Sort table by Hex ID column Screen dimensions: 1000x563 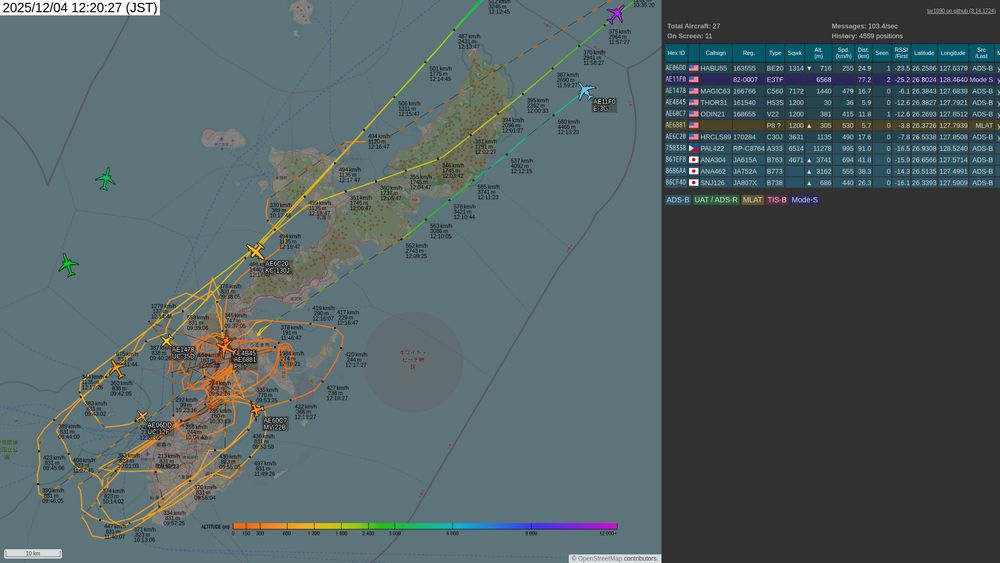(x=676, y=53)
